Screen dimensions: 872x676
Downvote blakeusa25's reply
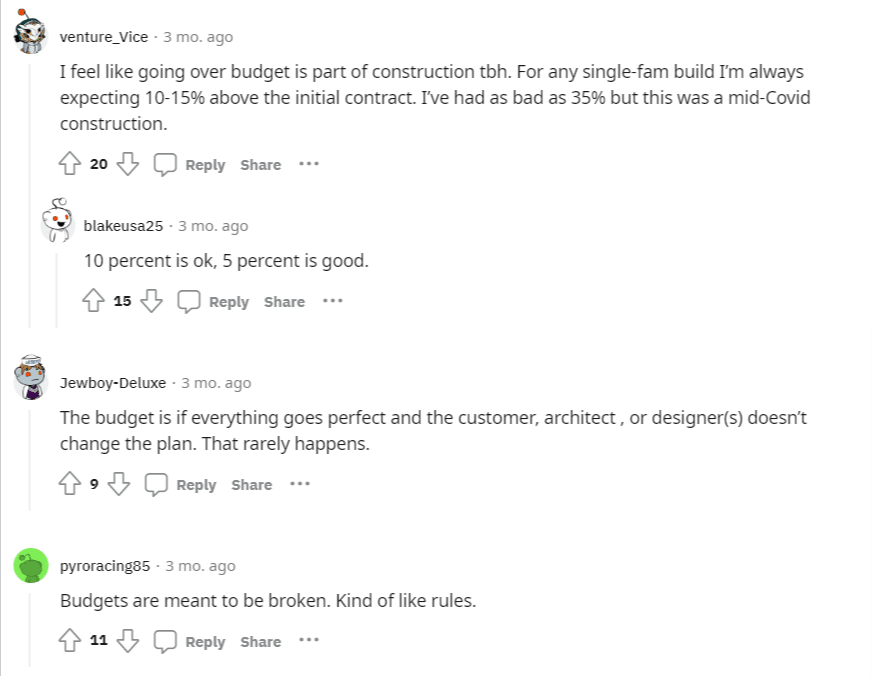point(151,301)
